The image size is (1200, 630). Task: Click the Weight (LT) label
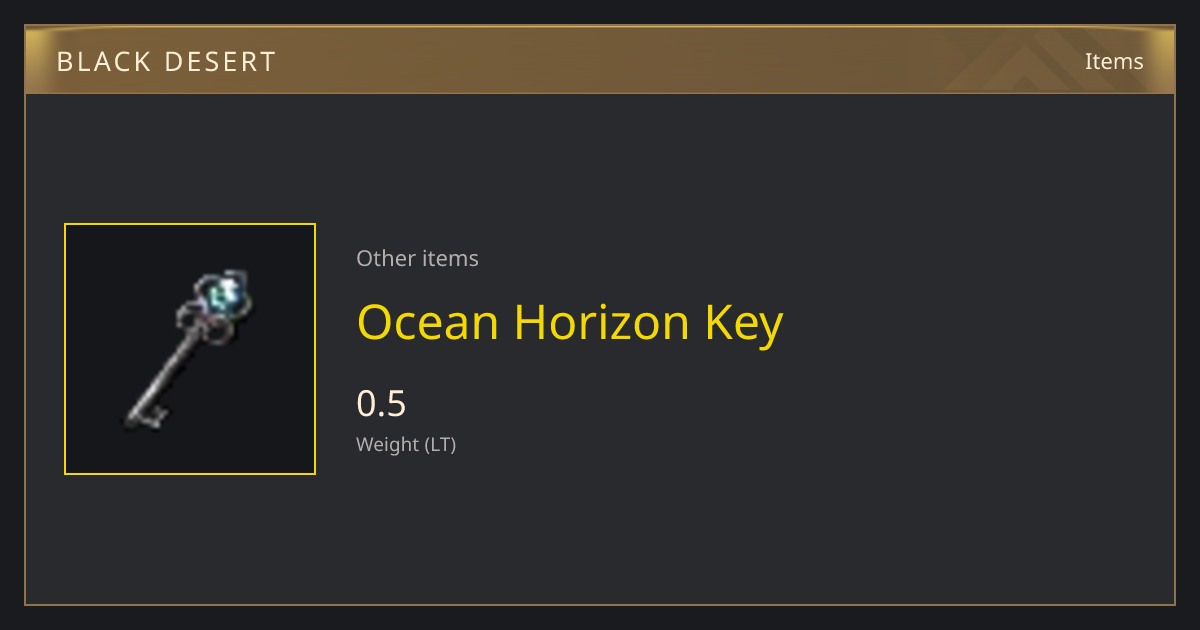(x=406, y=445)
